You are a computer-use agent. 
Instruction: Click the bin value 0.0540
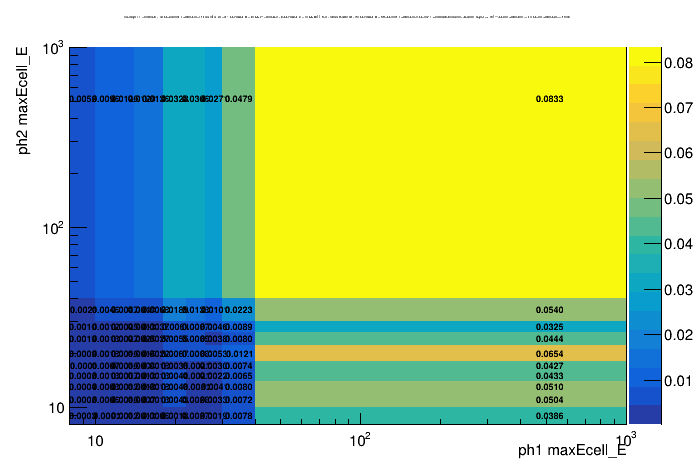click(x=549, y=310)
